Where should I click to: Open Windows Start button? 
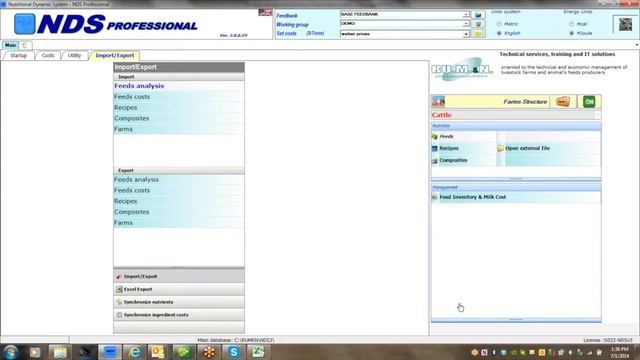(x=10, y=352)
